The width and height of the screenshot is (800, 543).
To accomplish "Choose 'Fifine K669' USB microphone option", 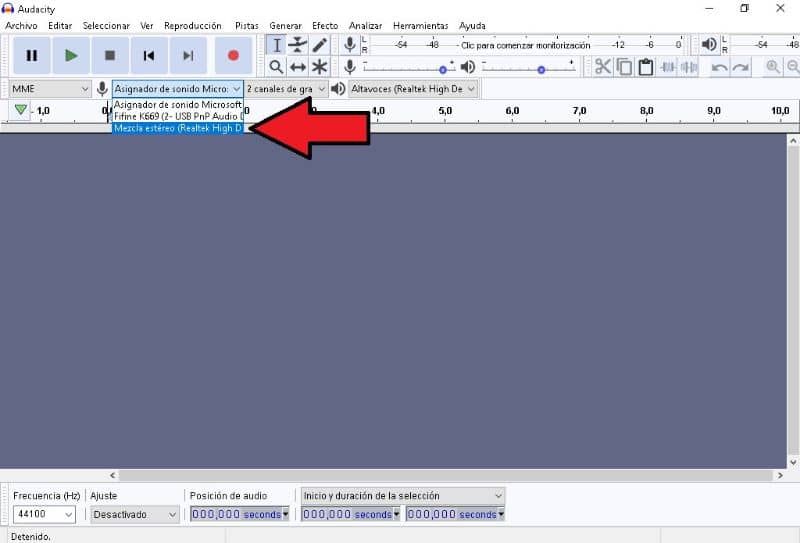I will (178, 116).
